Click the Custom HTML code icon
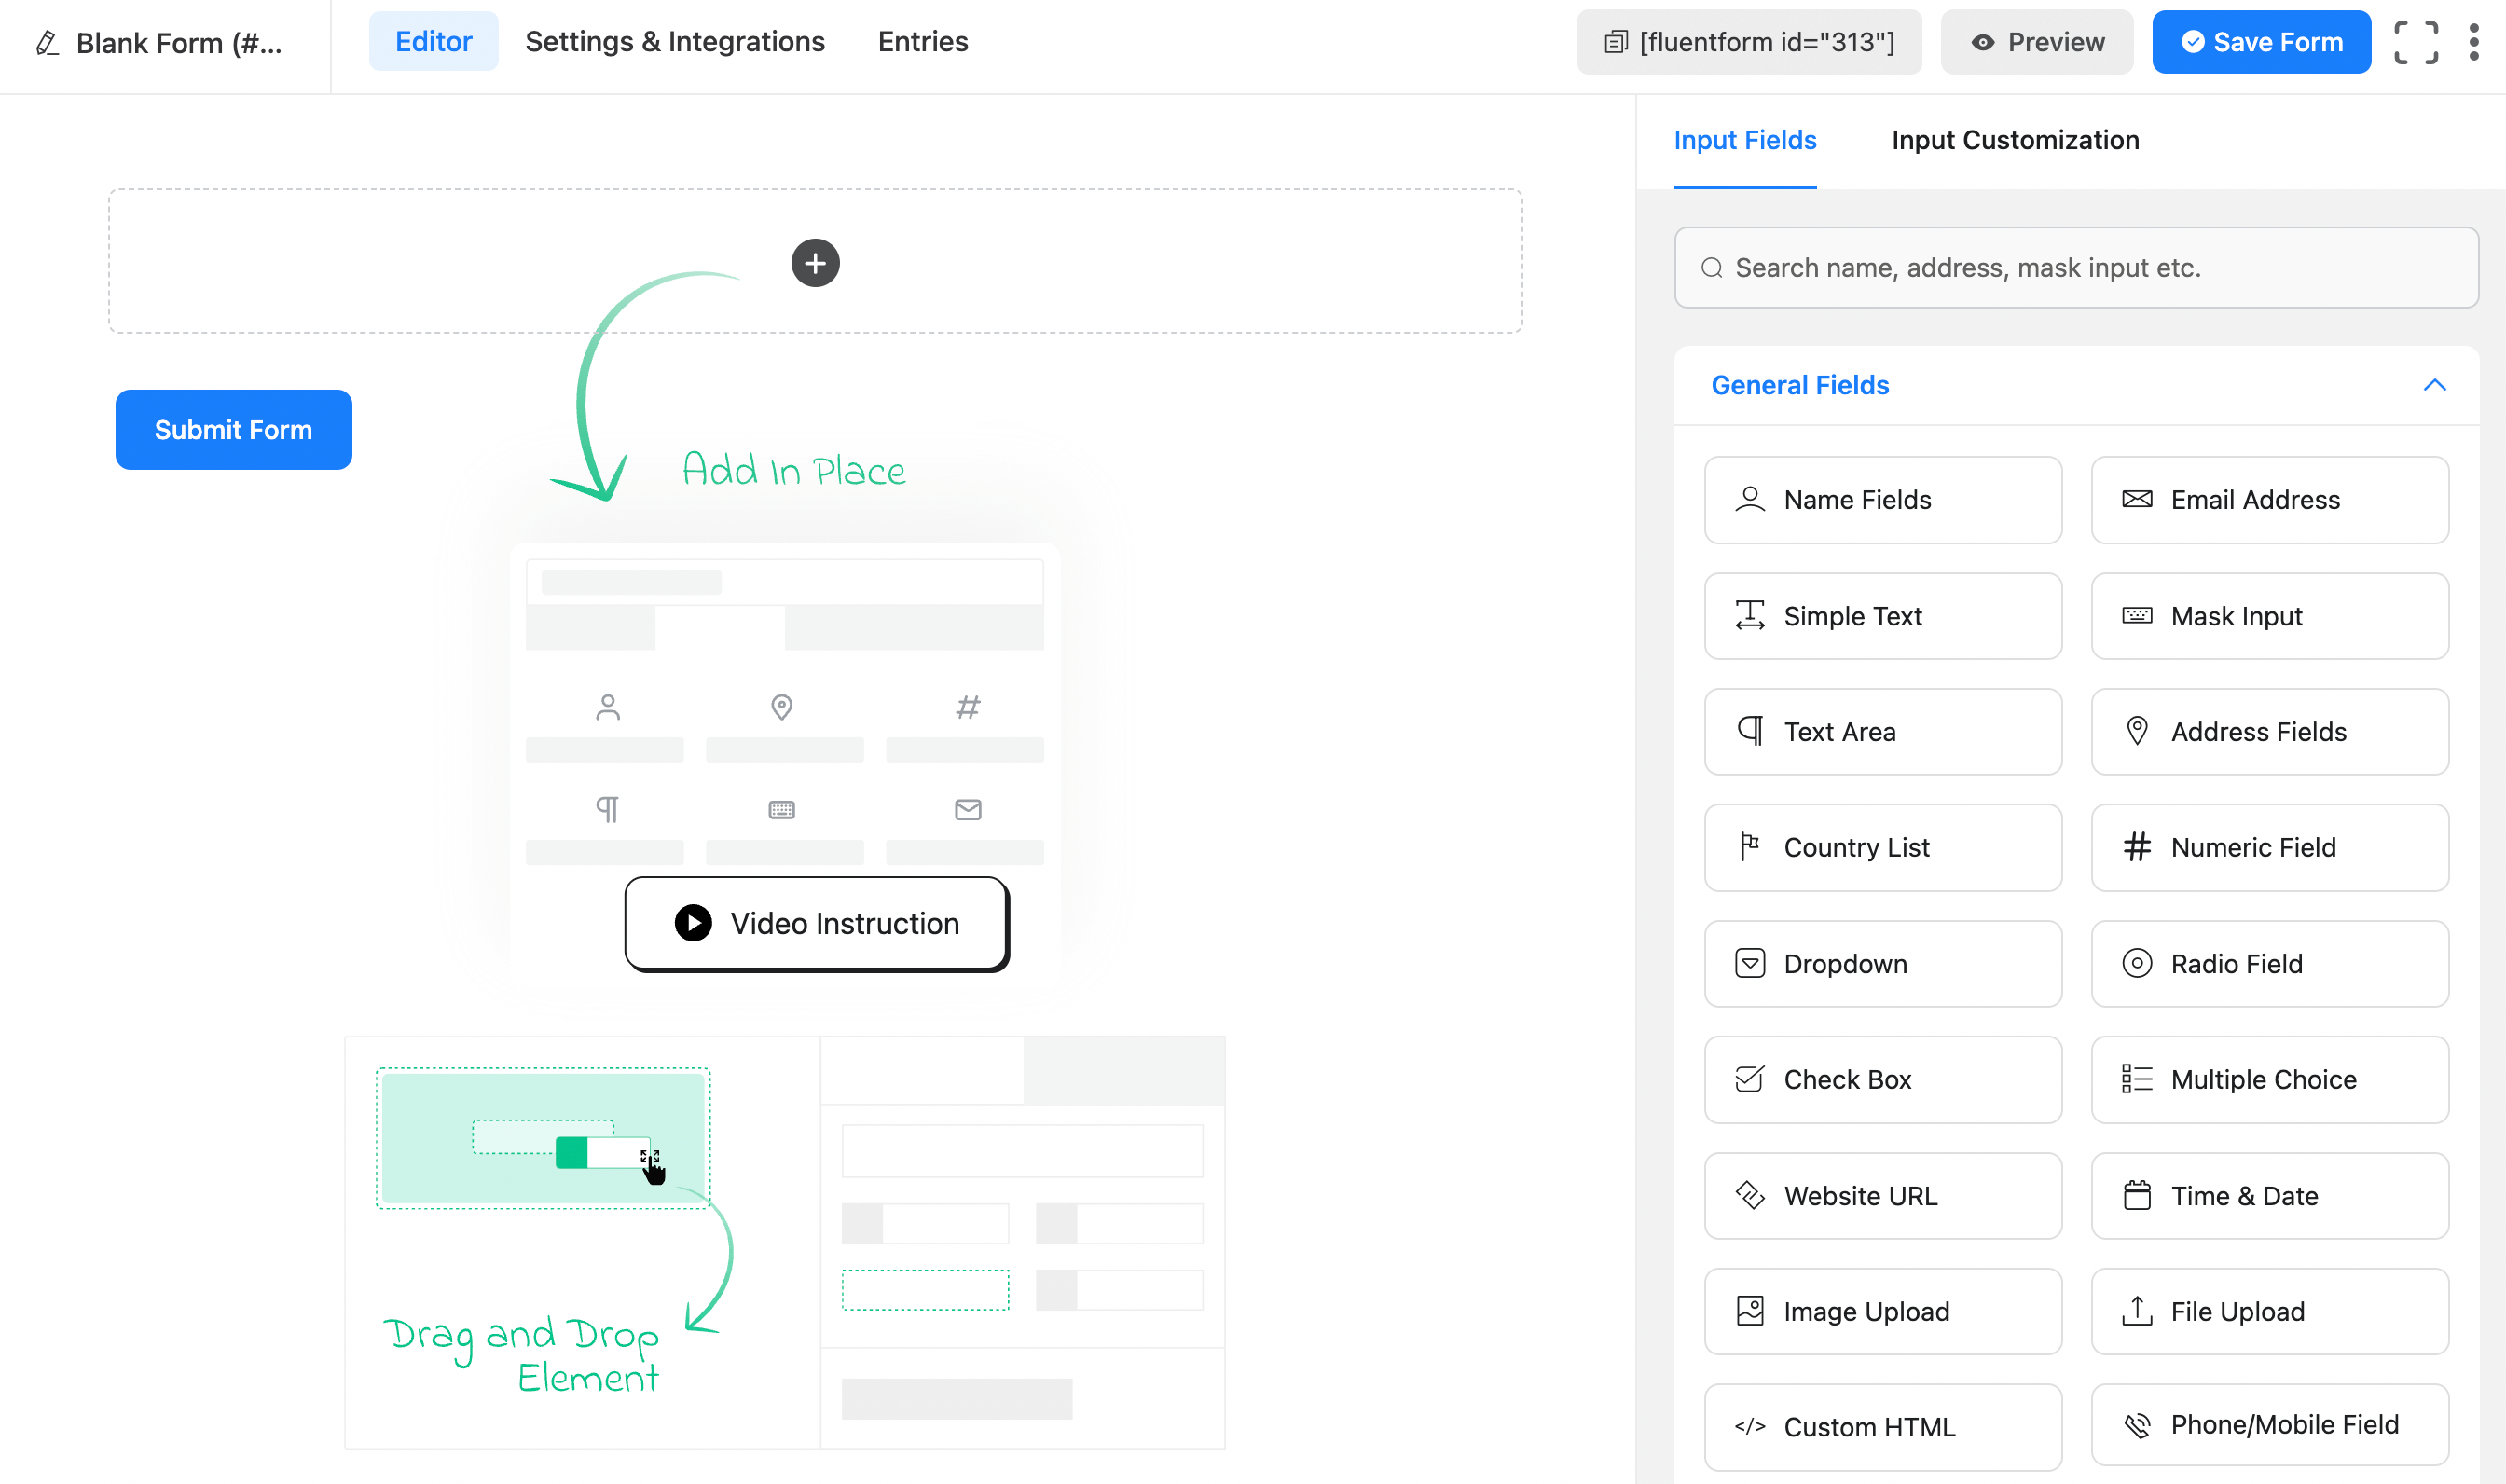 (1750, 1427)
